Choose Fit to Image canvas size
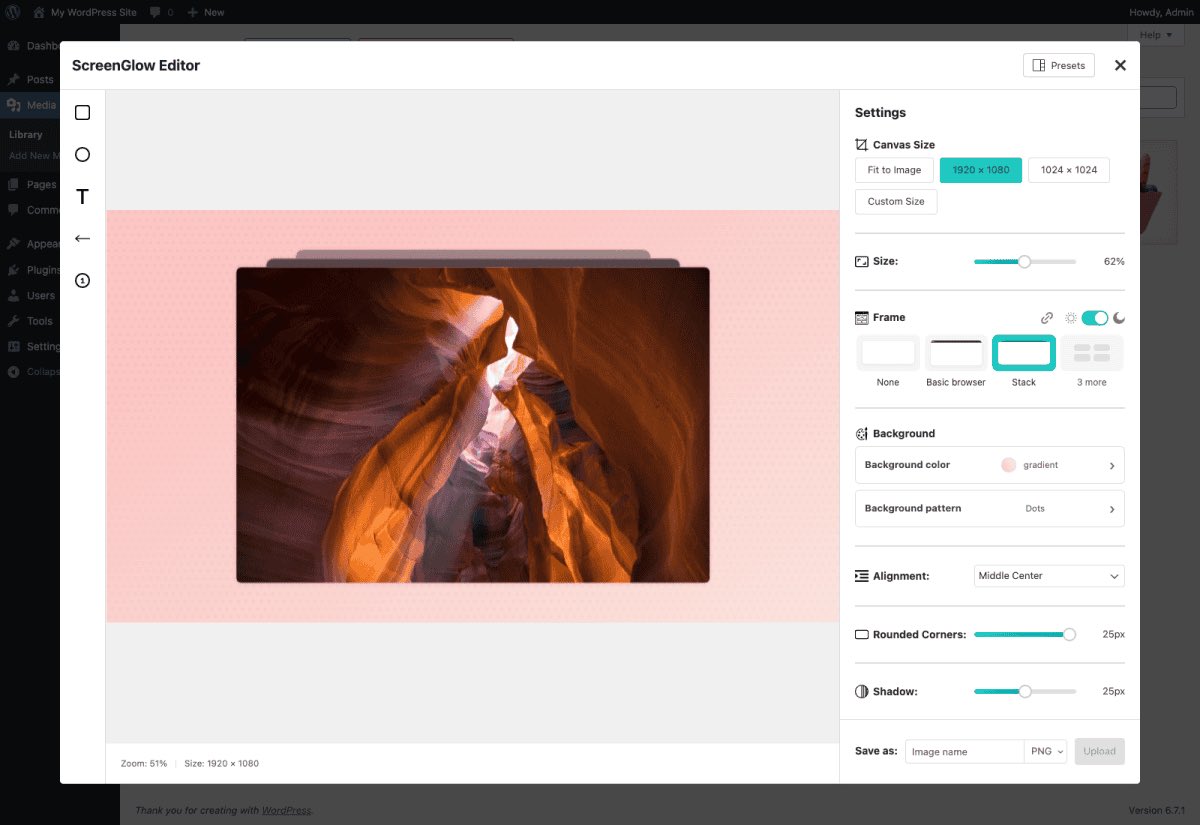 pos(894,170)
